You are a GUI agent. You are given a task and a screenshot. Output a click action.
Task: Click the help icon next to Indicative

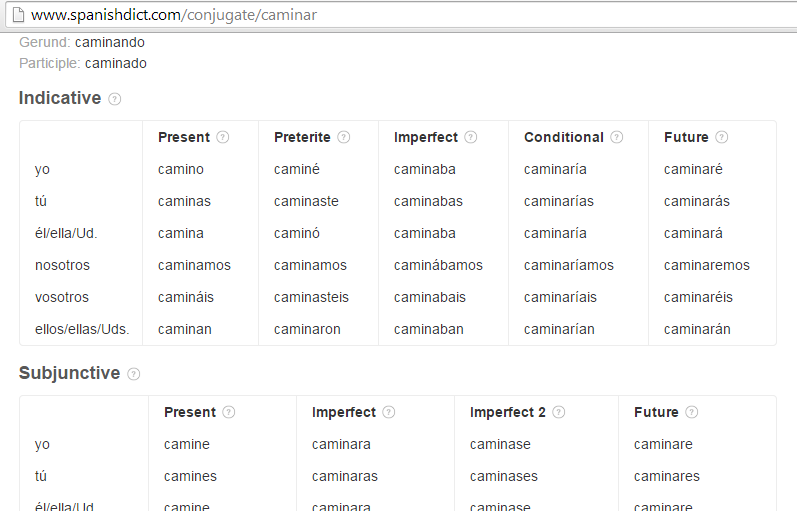tap(115, 99)
